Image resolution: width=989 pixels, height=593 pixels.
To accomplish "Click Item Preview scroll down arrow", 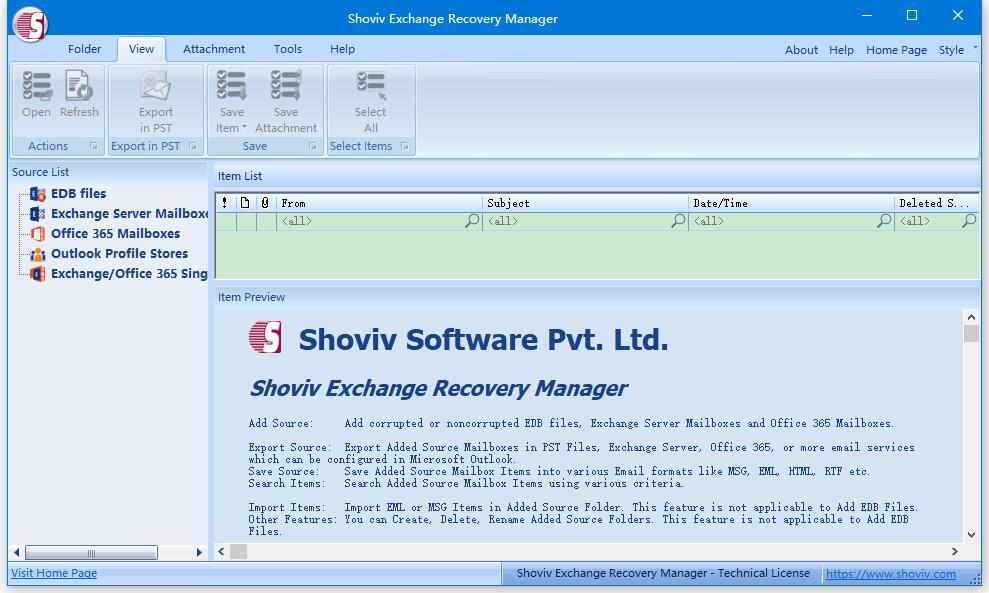I will (x=971, y=534).
